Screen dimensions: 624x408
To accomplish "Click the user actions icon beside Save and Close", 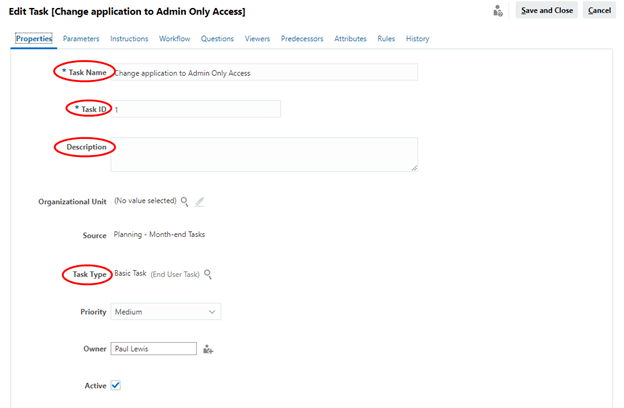I will click(x=498, y=11).
